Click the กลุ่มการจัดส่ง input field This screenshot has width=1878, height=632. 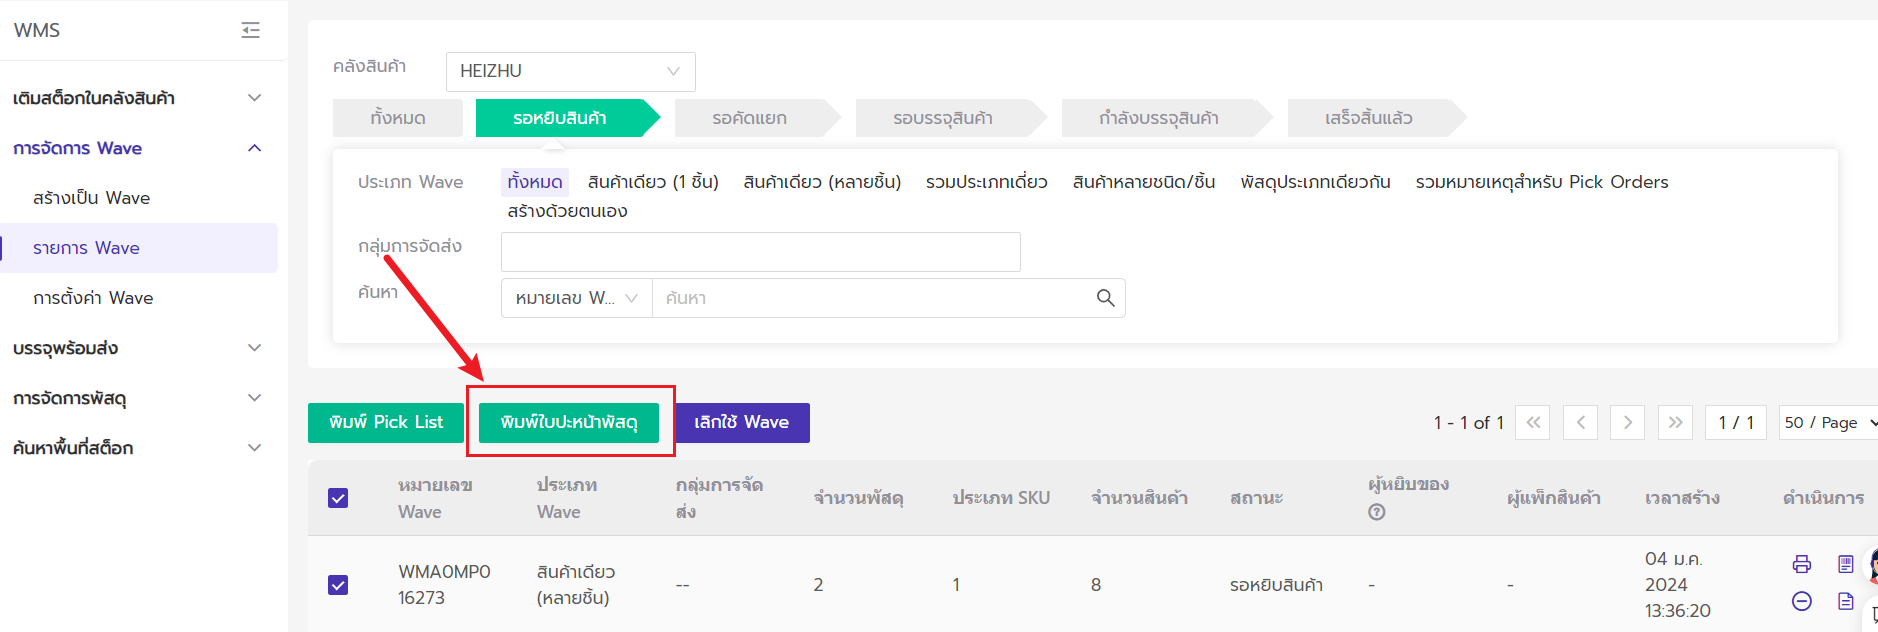click(x=761, y=252)
